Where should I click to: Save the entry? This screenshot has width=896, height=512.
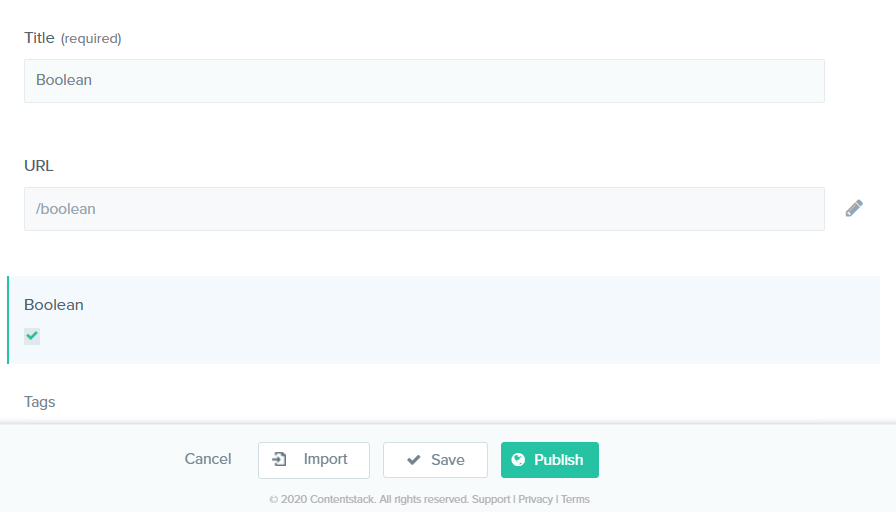[435, 460]
